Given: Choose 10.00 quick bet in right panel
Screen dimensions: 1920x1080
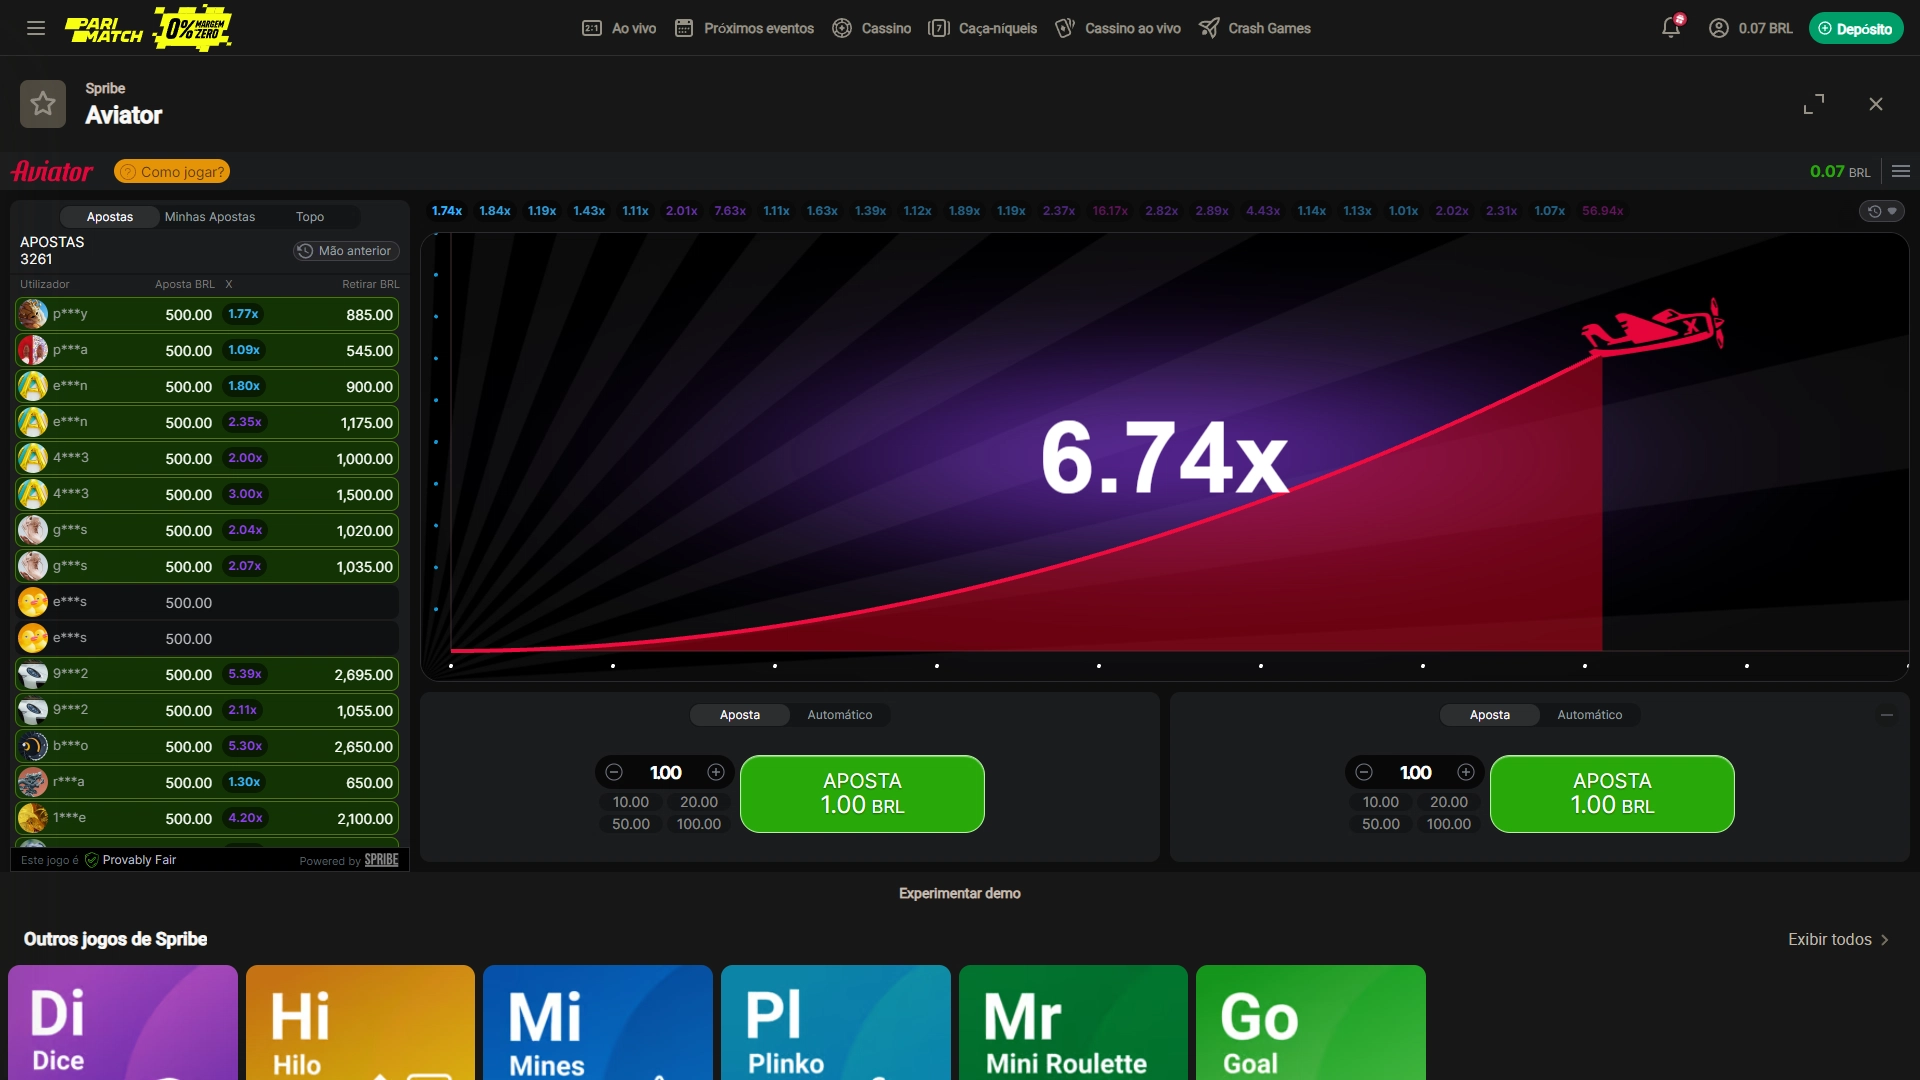Looking at the screenshot, I should 1381,802.
